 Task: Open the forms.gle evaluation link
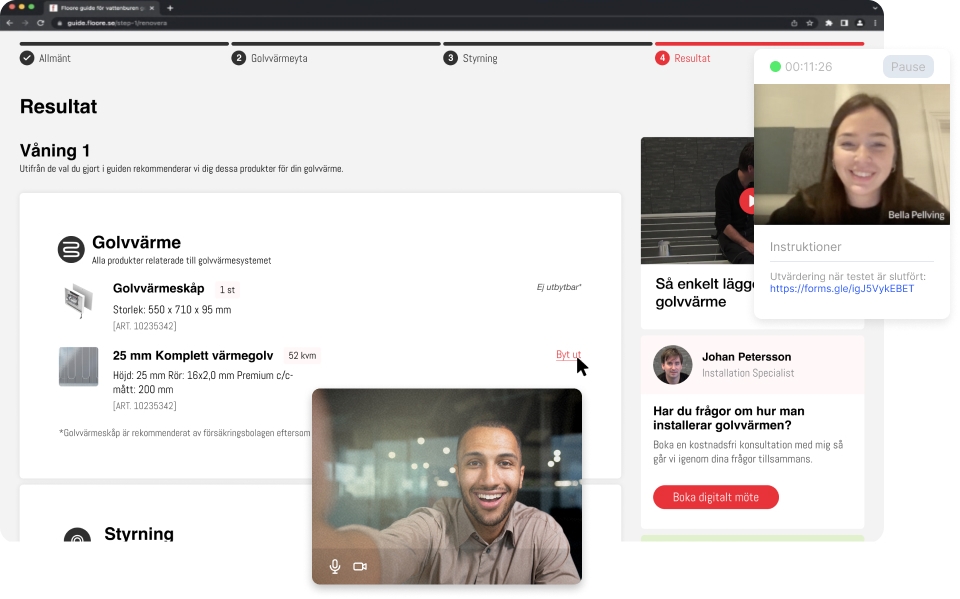[x=842, y=288]
